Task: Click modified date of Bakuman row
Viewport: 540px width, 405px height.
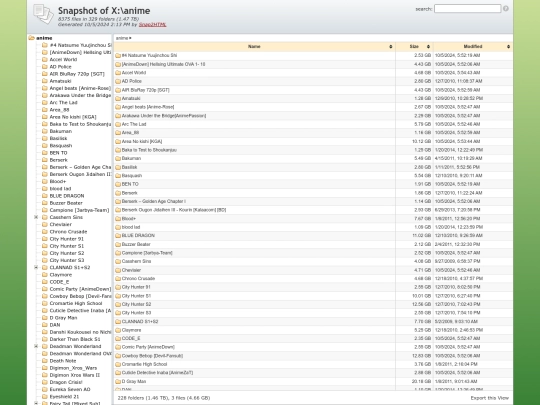Action: 458,159
